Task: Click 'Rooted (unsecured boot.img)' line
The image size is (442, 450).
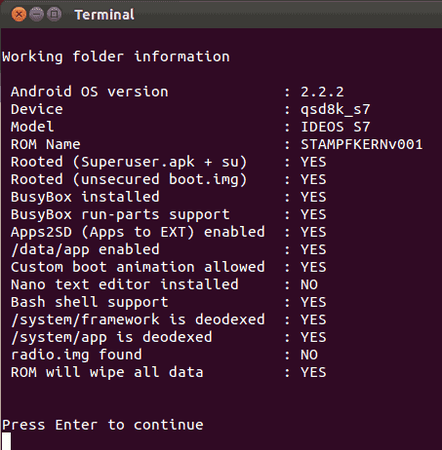Action: pyautogui.click(x=168, y=180)
